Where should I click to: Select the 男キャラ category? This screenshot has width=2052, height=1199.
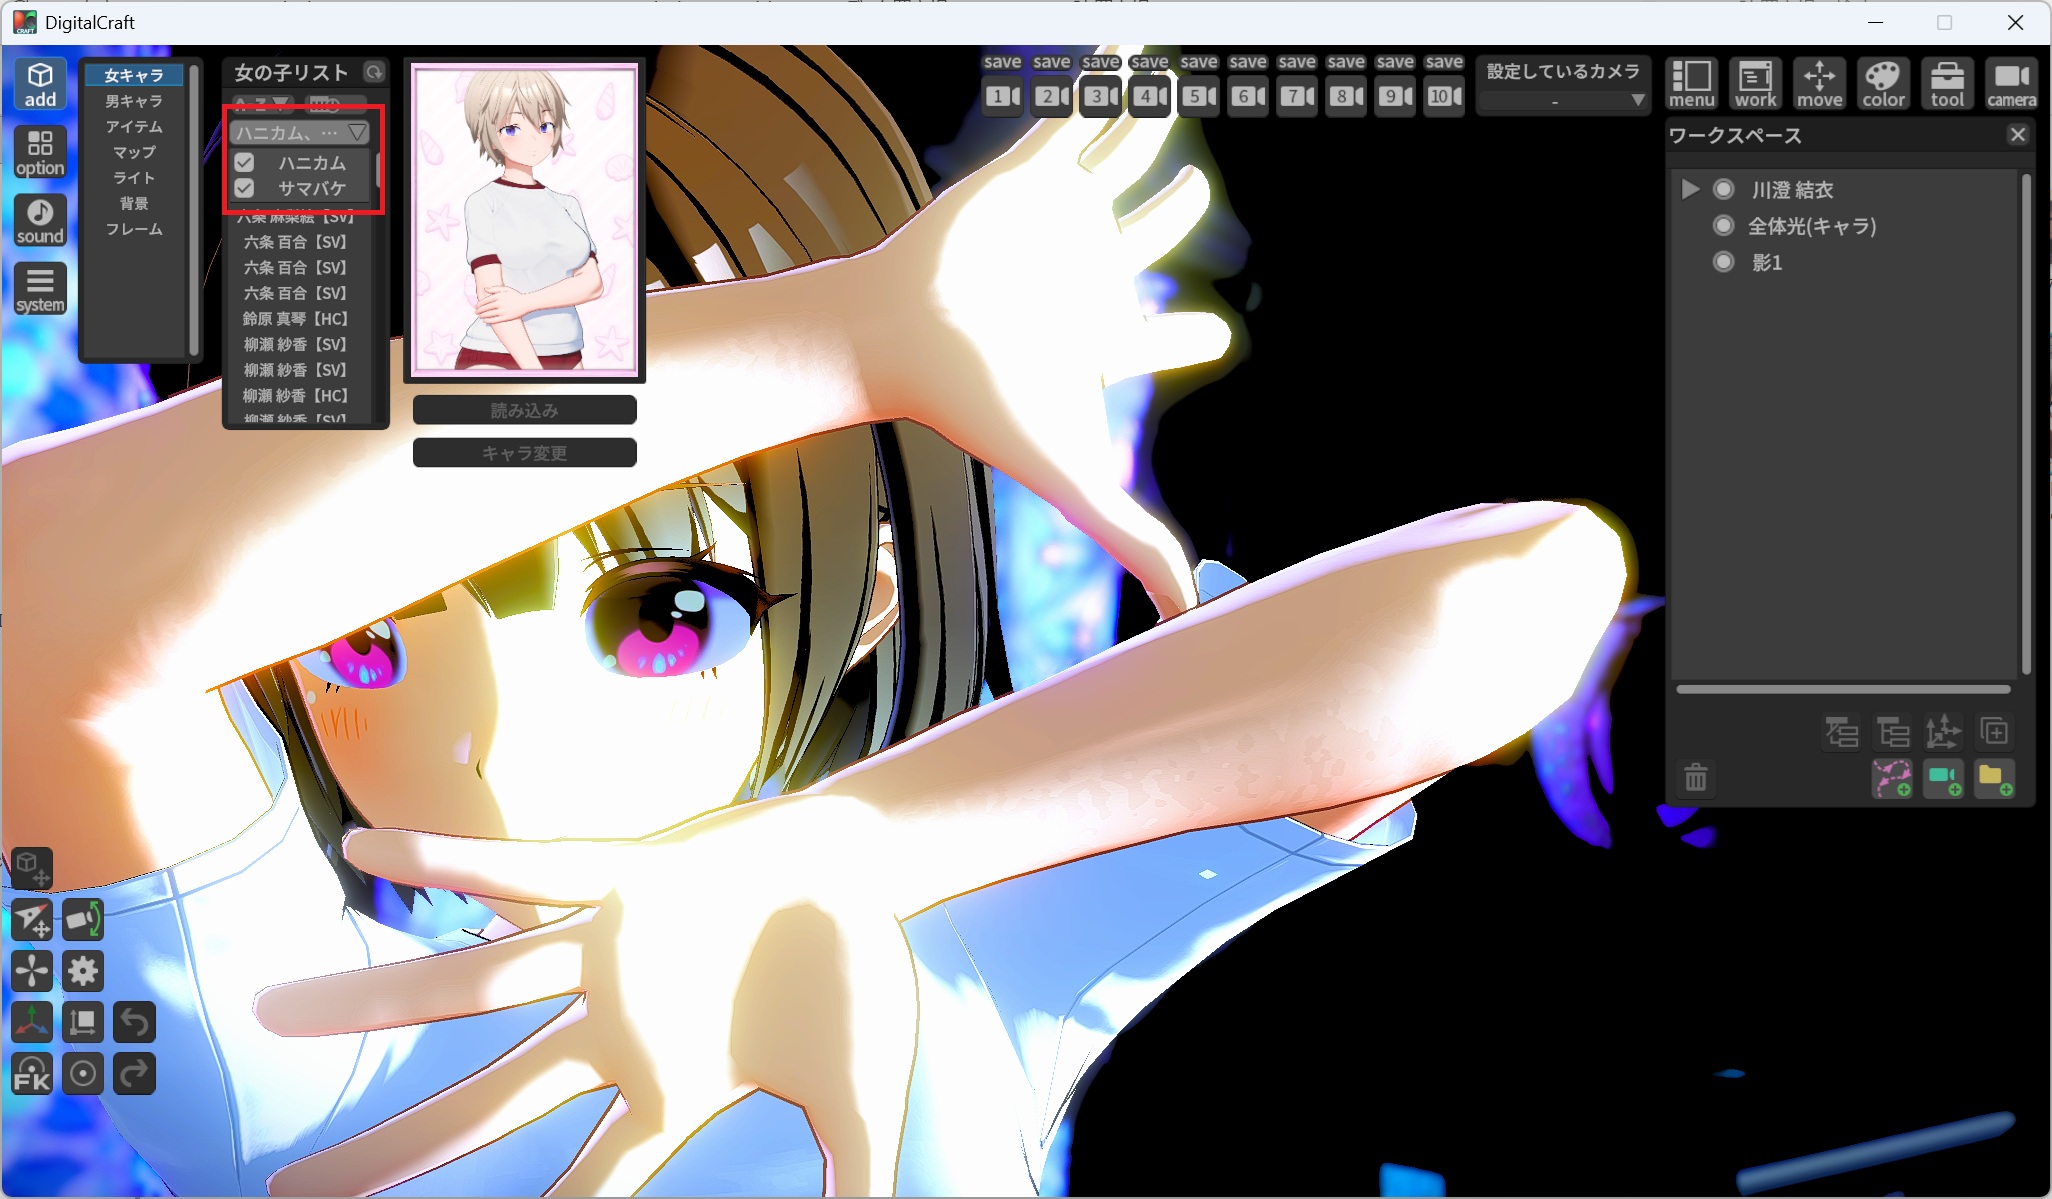pos(134,101)
